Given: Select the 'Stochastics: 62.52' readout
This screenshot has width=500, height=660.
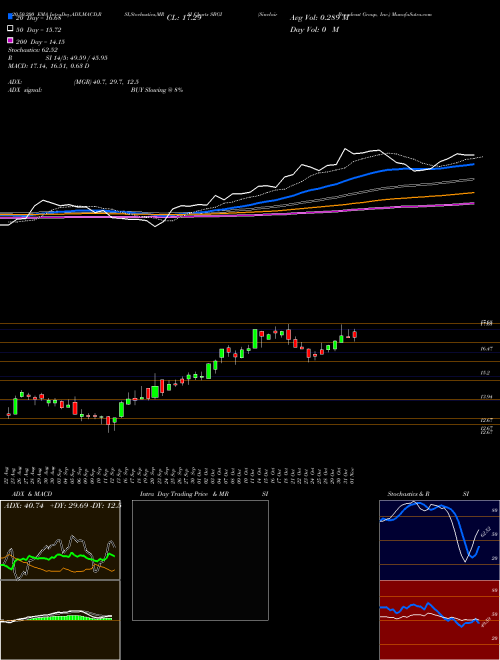Looking at the screenshot, I should click(33, 50).
